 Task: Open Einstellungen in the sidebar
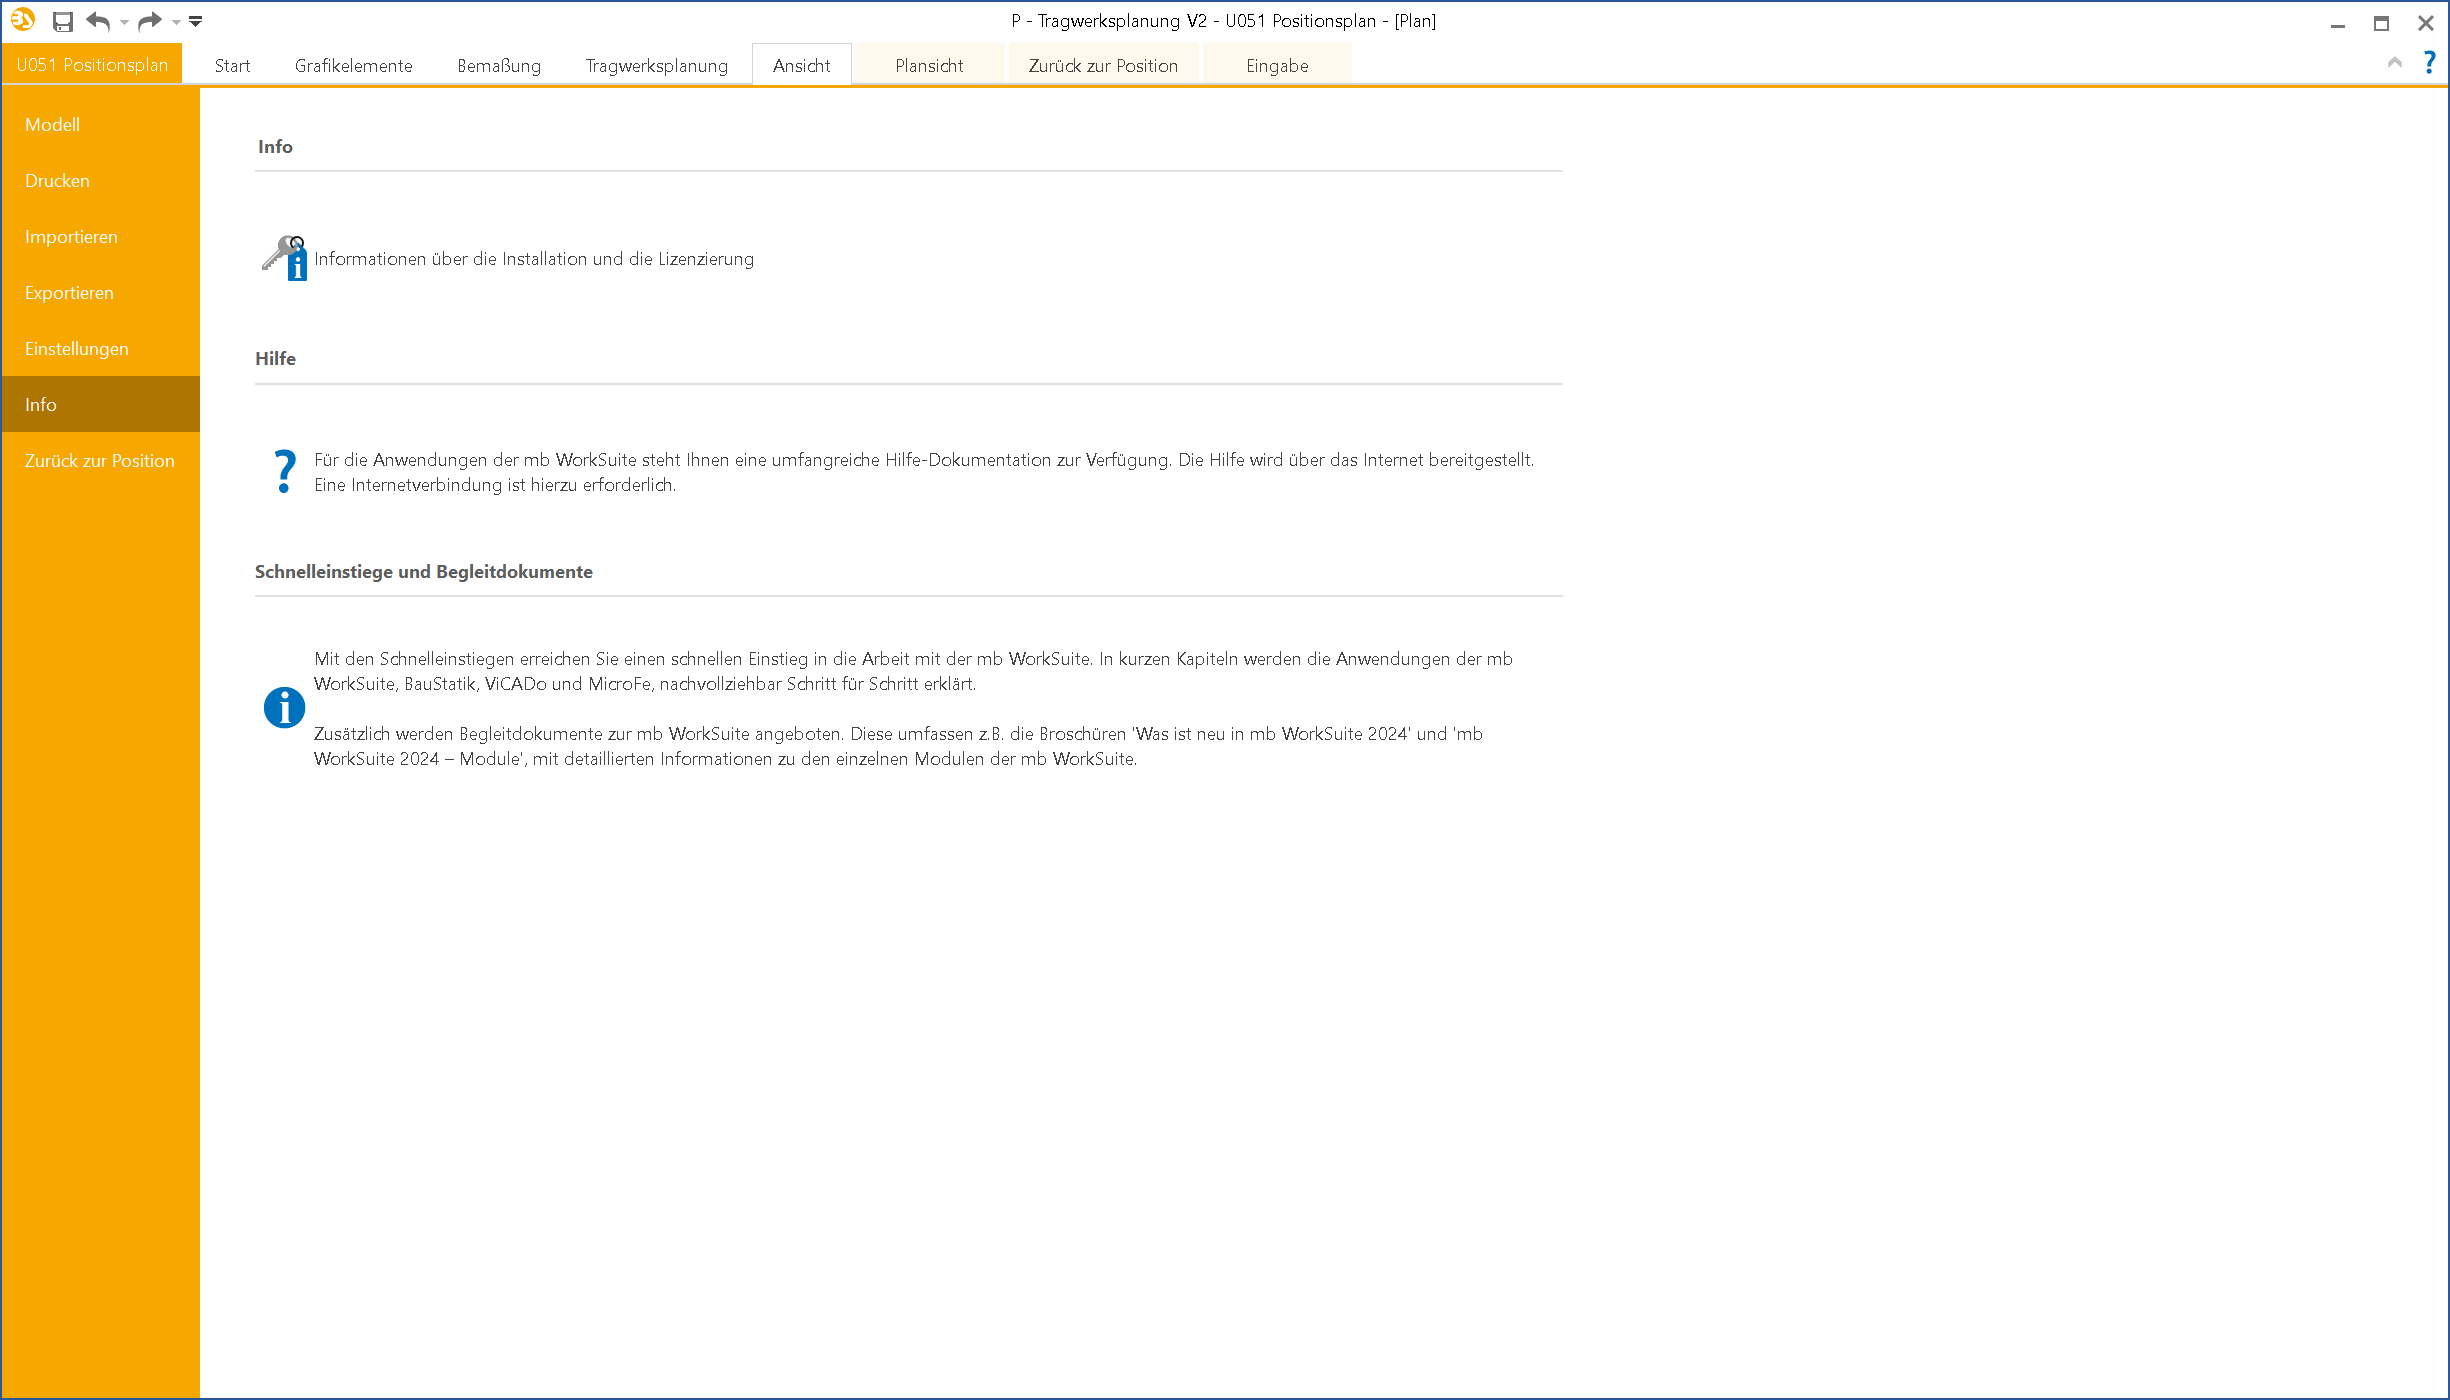coord(101,349)
